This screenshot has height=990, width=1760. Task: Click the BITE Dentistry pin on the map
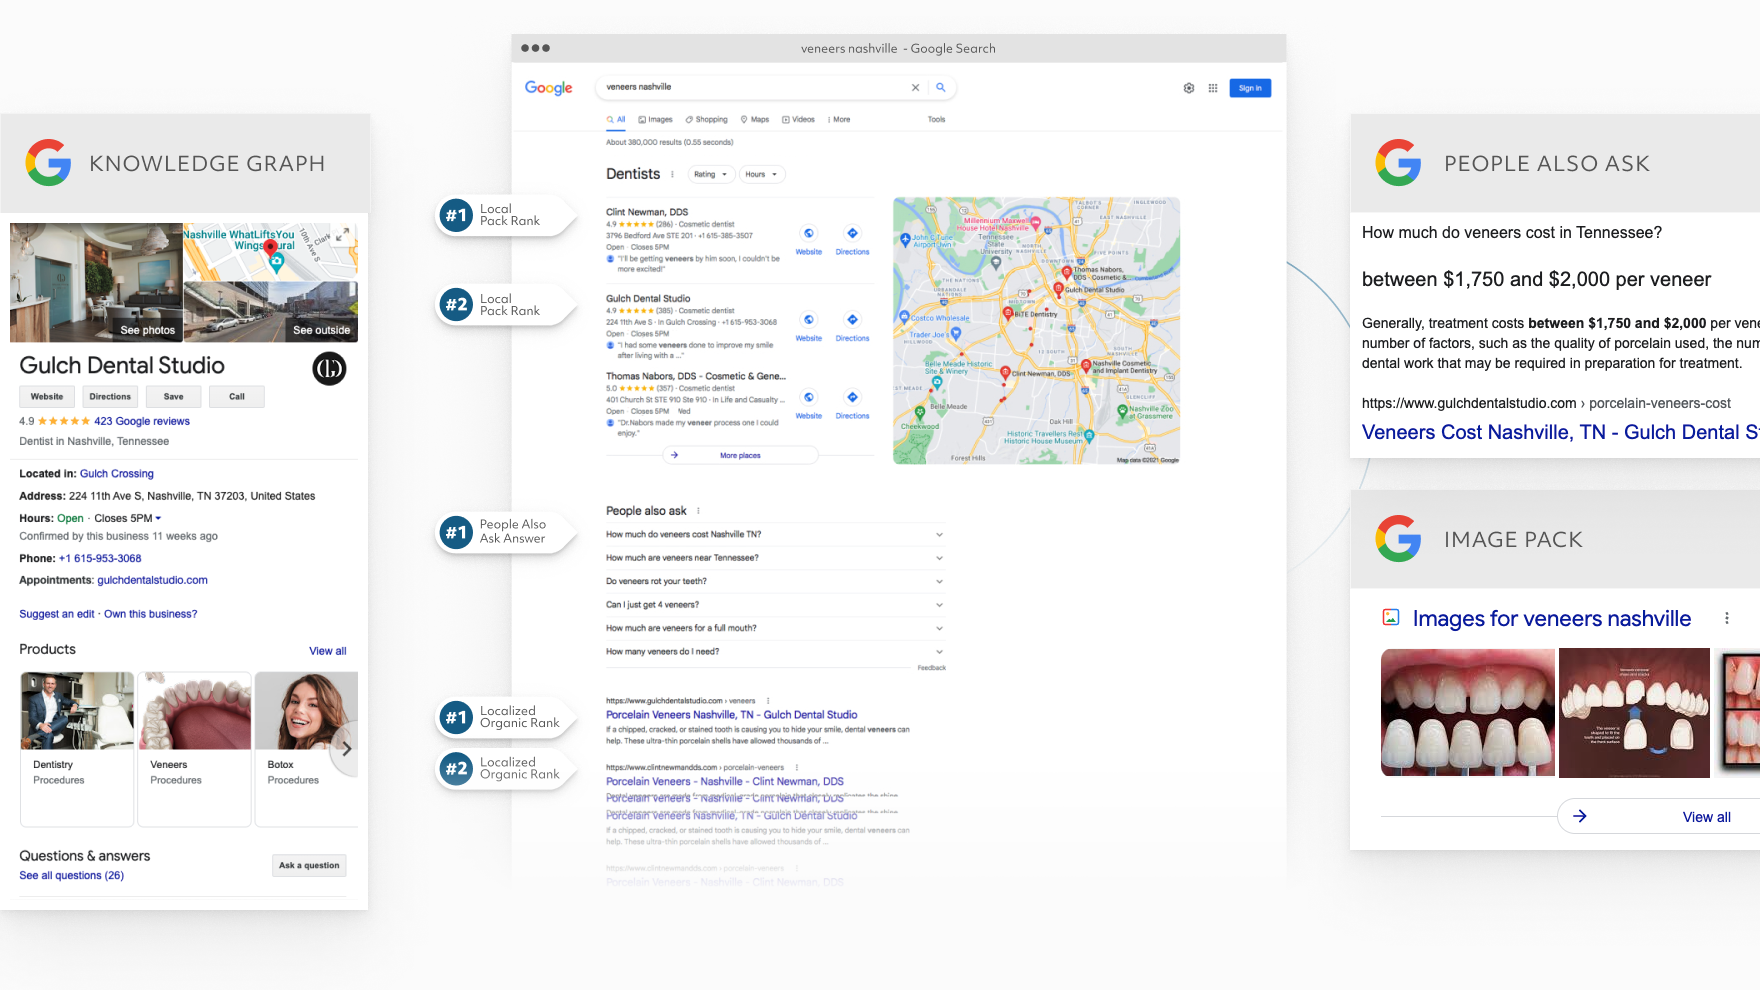[x=1008, y=313]
